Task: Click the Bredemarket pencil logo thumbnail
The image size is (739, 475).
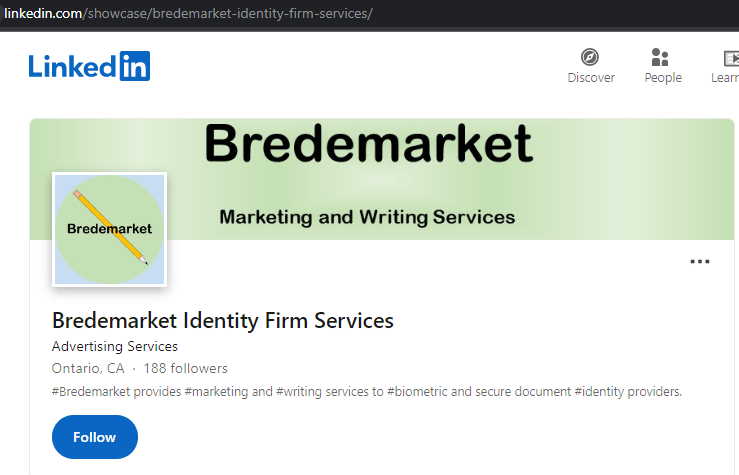Action: [109, 229]
